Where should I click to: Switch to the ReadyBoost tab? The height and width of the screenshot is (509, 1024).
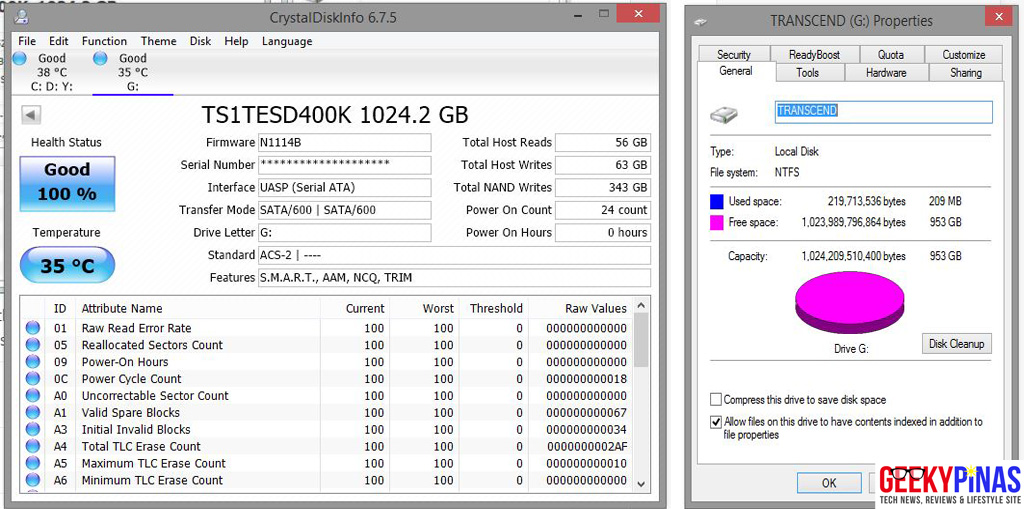(x=814, y=54)
